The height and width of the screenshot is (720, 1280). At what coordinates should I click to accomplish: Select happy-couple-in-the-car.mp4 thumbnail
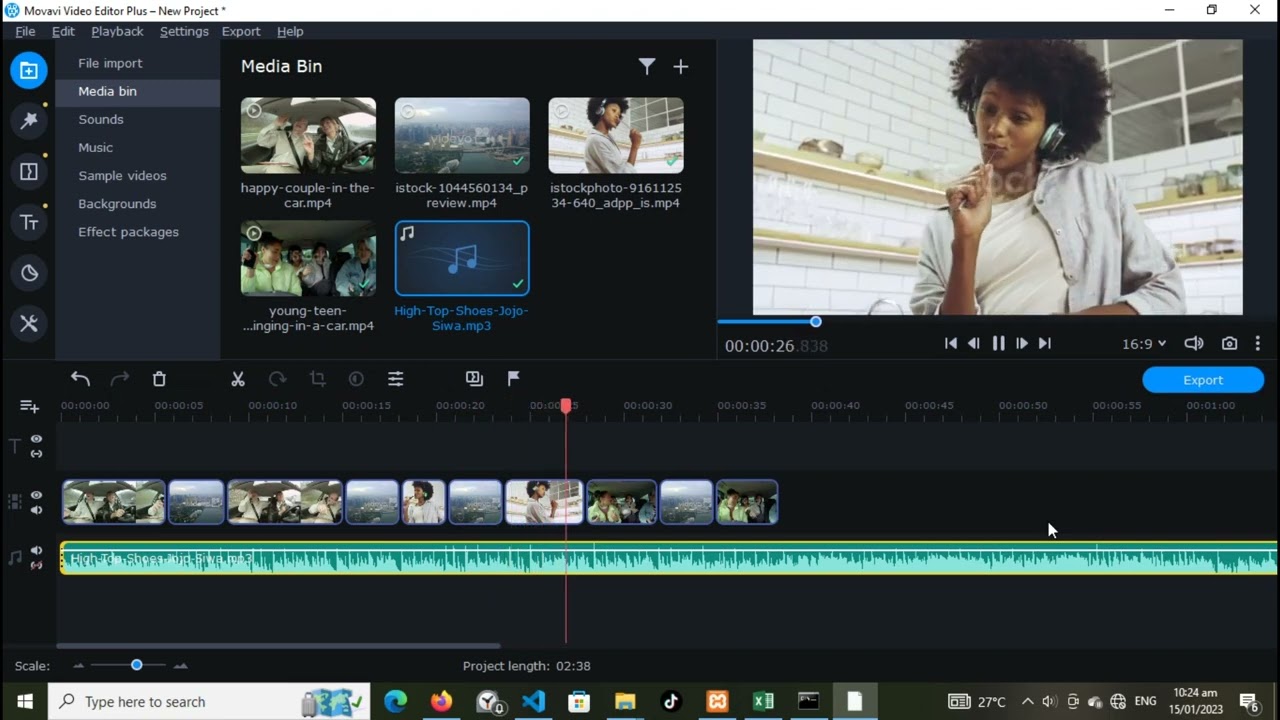[308, 135]
